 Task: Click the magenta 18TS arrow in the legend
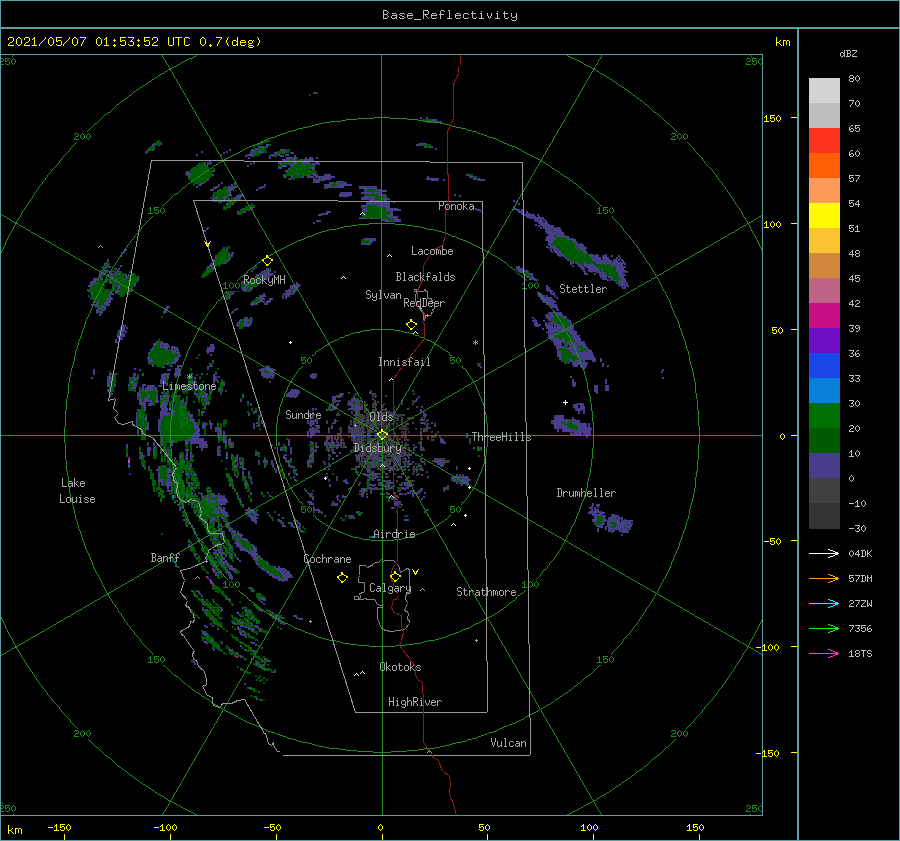coord(824,653)
